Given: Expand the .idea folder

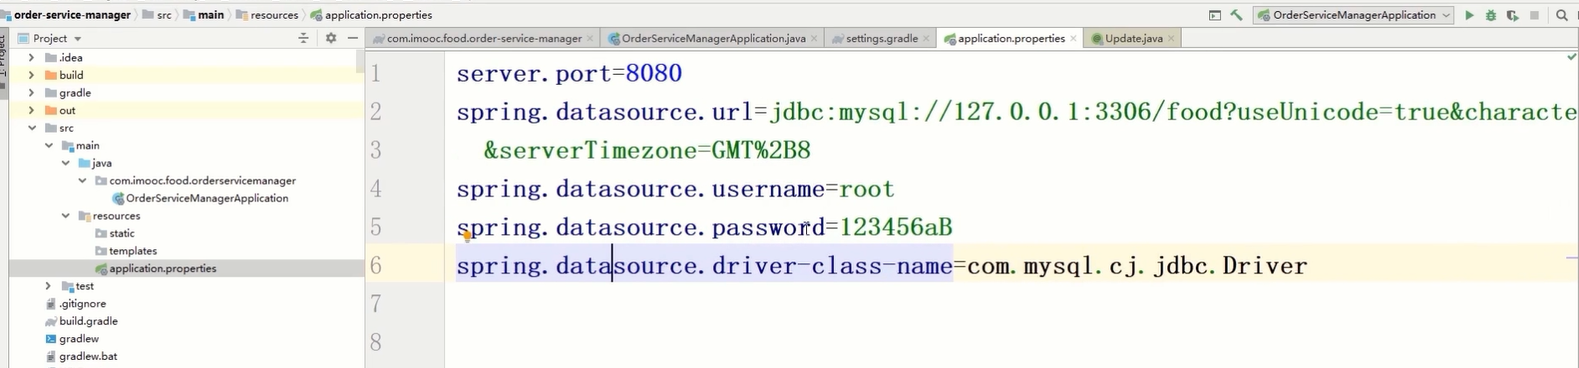Looking at the screenshot, I should click(31, 58).
